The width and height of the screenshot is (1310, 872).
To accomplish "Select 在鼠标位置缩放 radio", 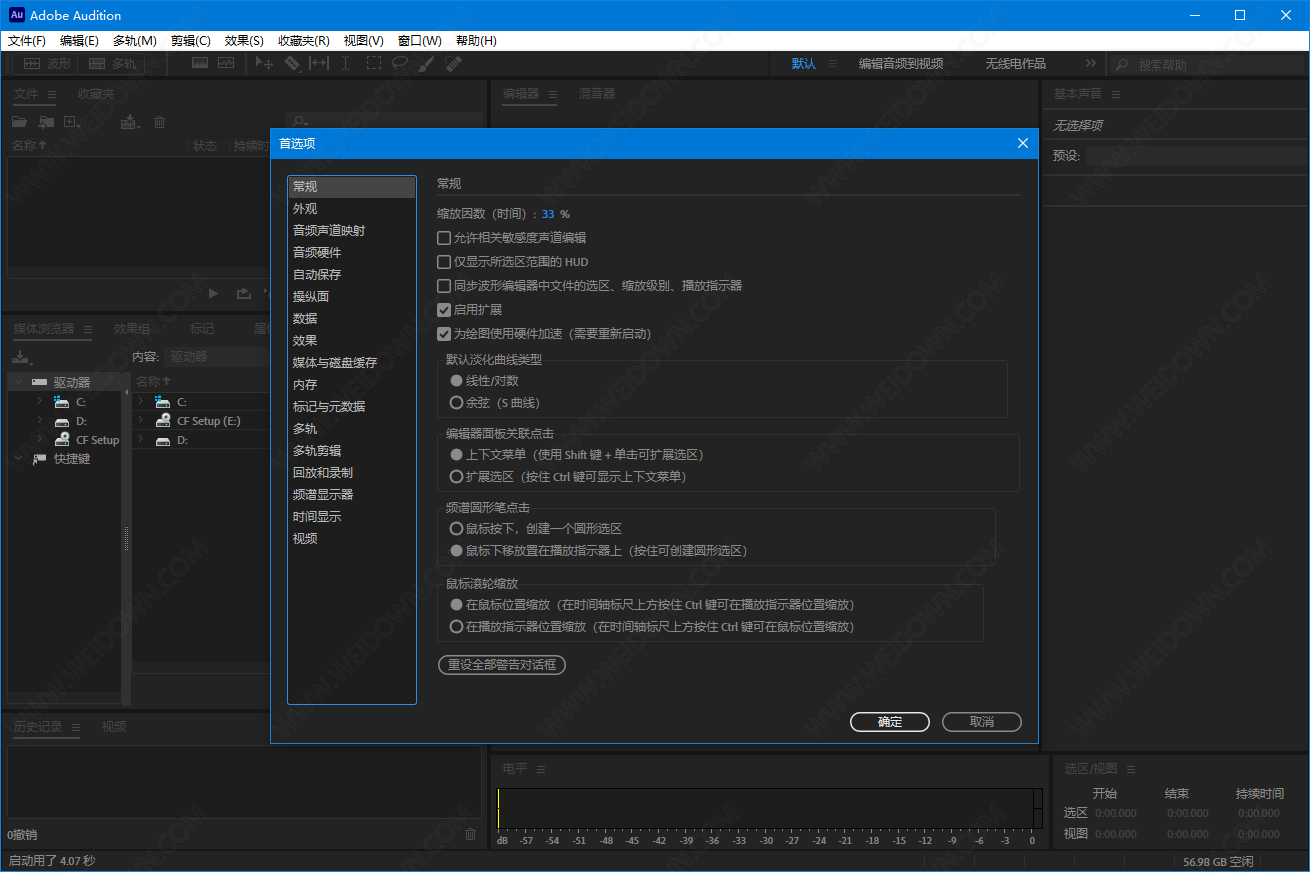I will [457, 605].
